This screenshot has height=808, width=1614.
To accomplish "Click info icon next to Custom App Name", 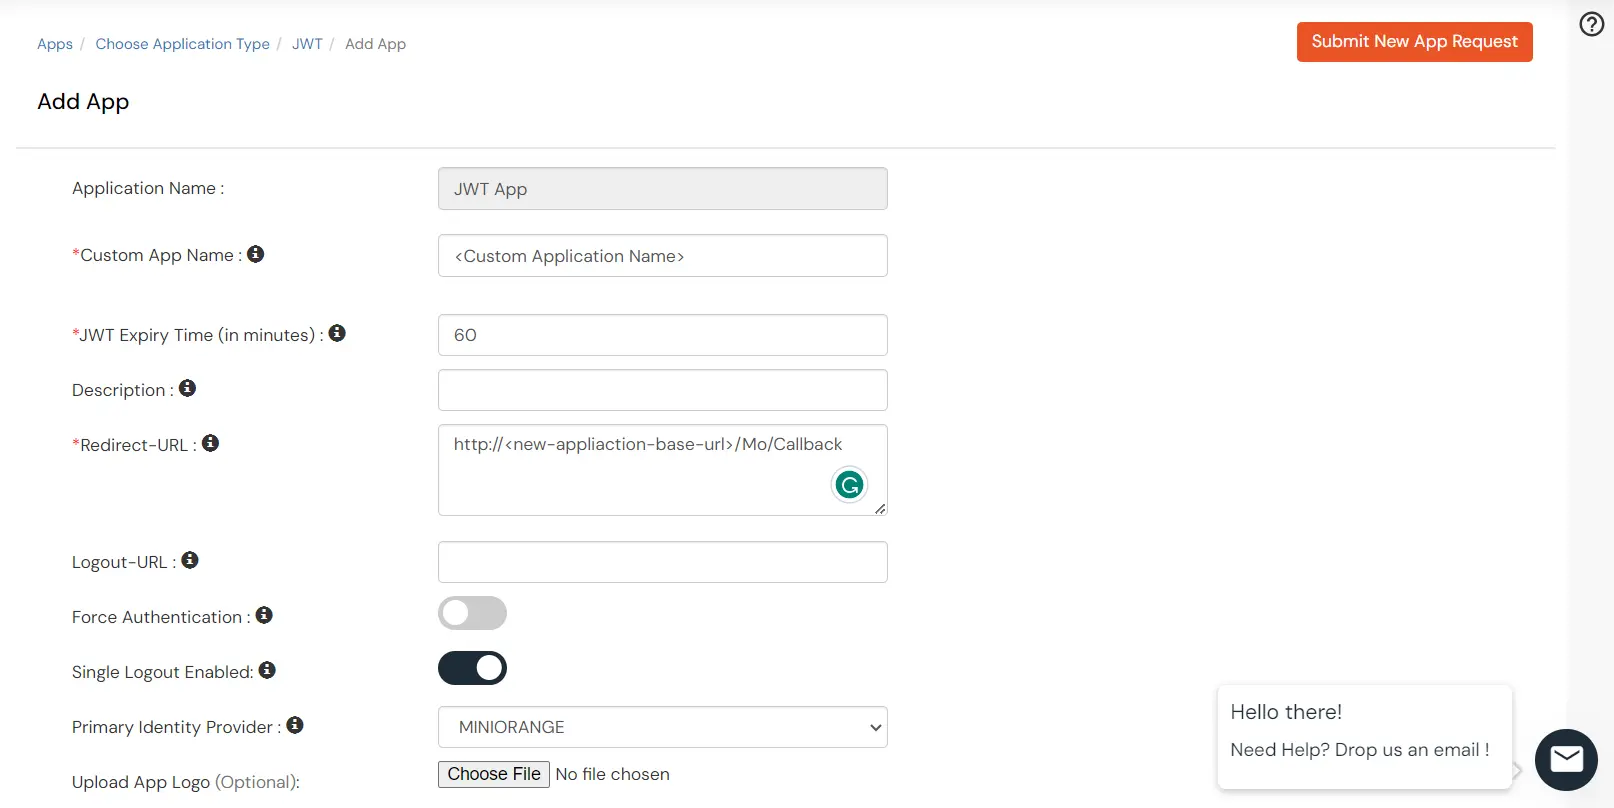I will coord(256,254).
